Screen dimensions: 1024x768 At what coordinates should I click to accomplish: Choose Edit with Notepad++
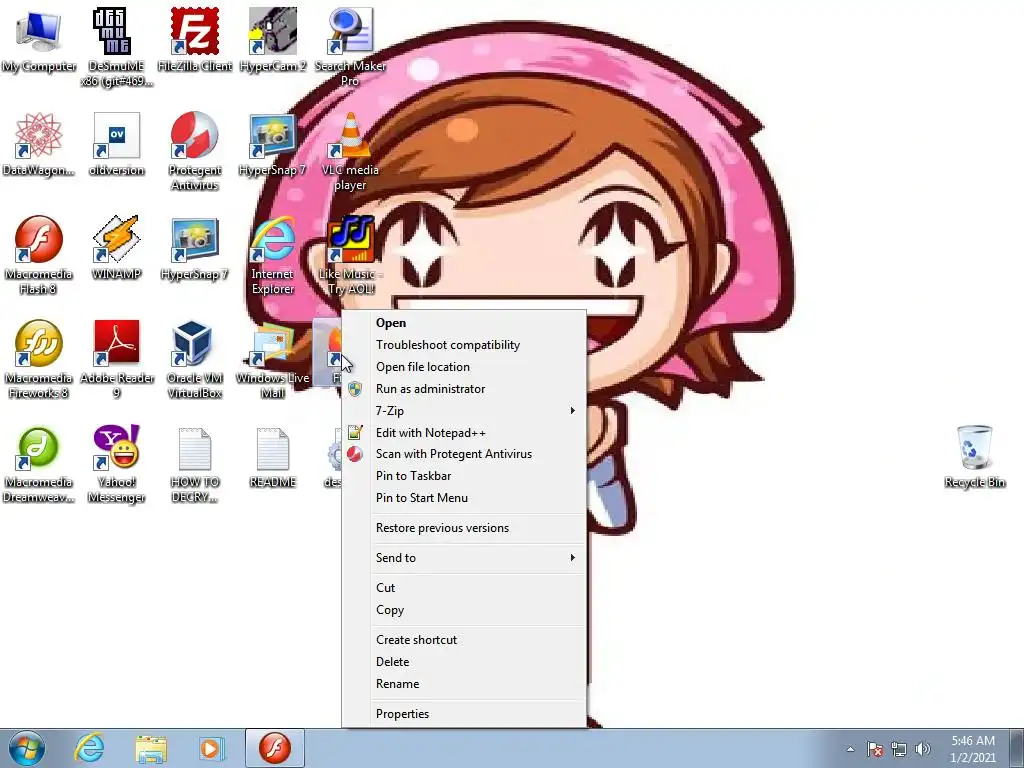coord(464,432)
